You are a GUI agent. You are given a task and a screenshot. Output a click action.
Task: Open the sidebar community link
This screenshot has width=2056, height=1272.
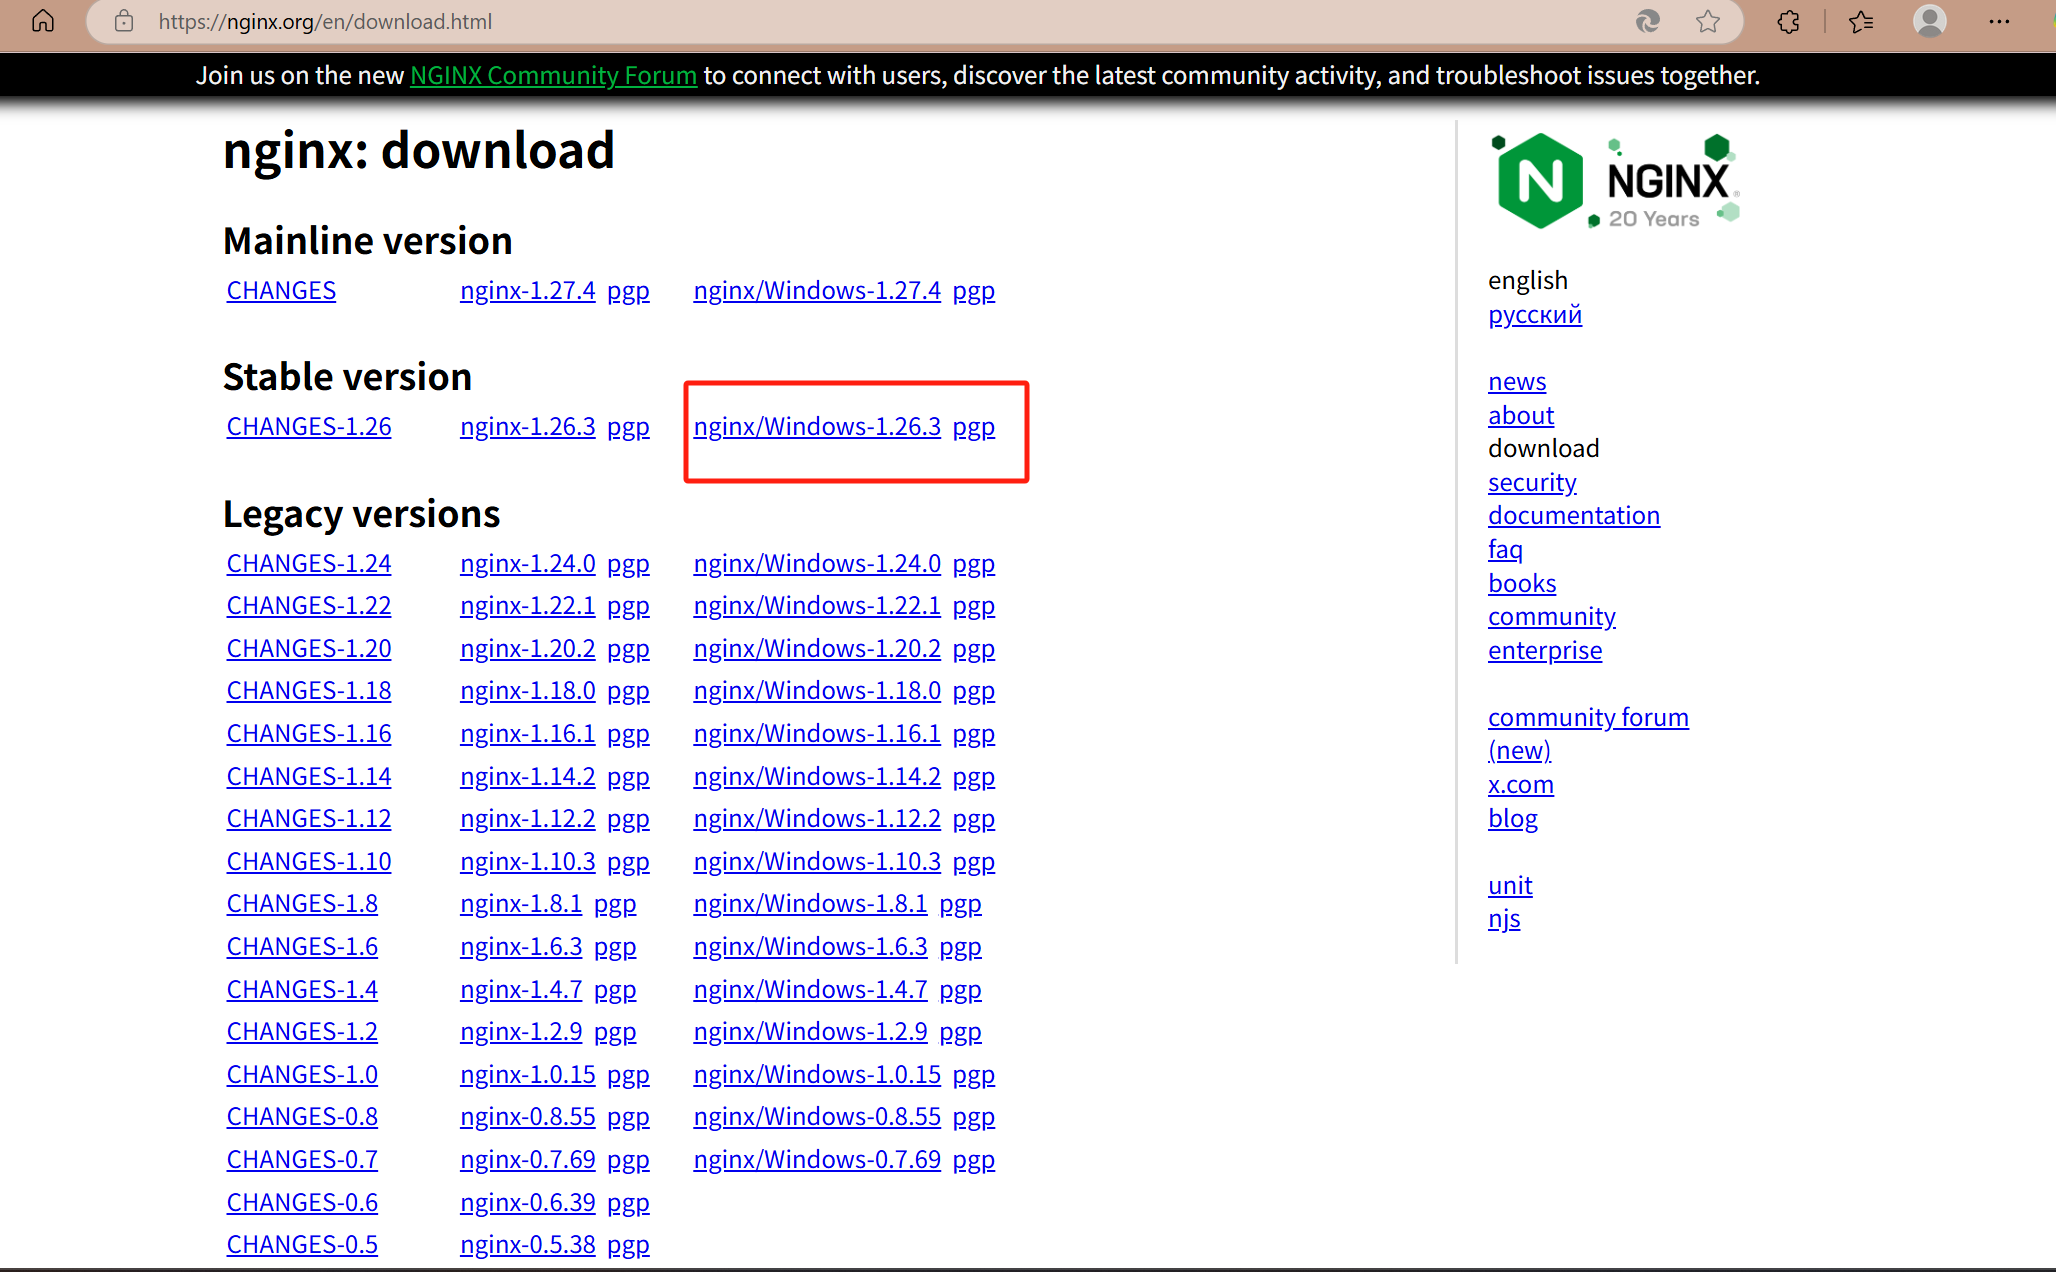click(x=1552, y=616)
